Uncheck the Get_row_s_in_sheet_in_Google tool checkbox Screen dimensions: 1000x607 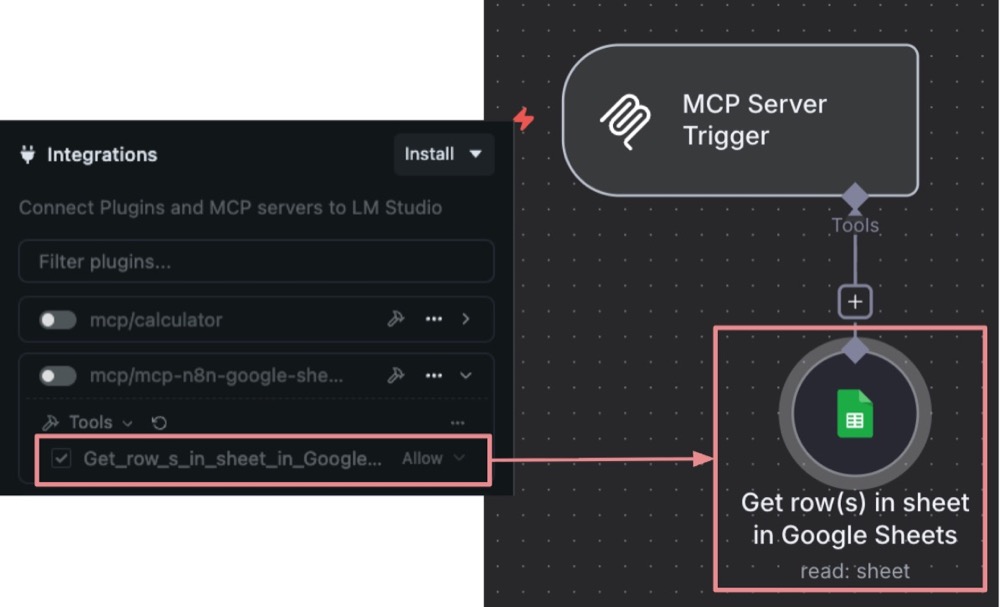[x=62, y=459]
